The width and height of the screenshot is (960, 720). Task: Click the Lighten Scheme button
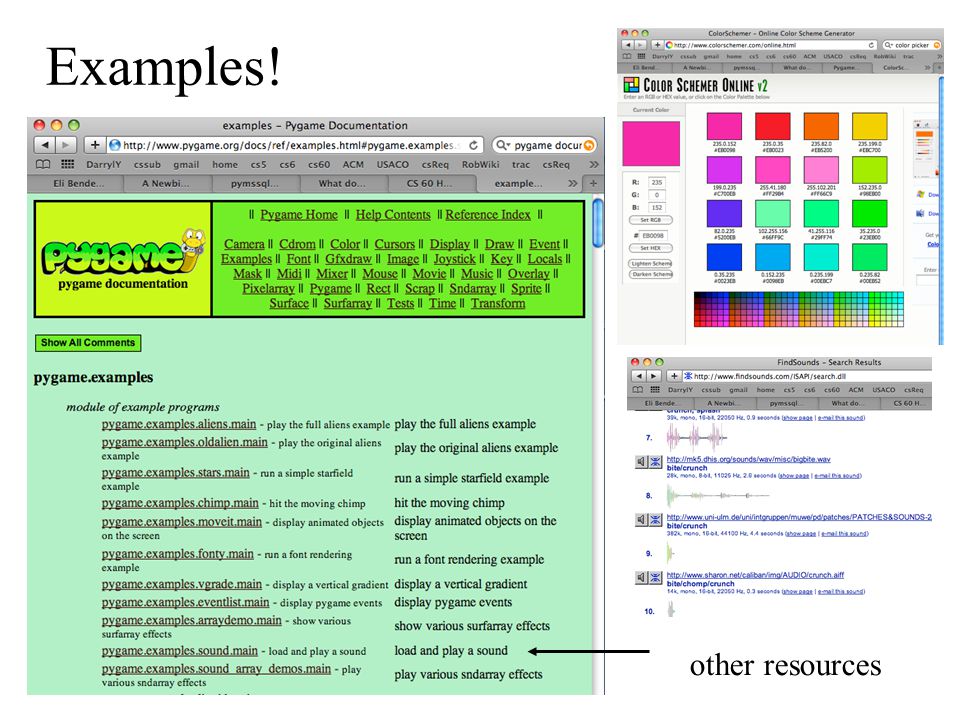point(651,263)
